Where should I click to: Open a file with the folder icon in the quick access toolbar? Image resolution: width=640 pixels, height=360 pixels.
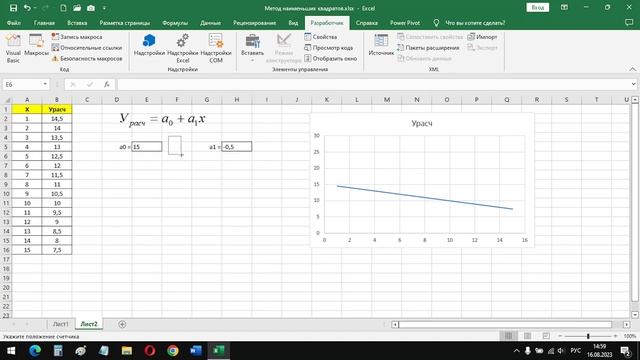point(77,8)
